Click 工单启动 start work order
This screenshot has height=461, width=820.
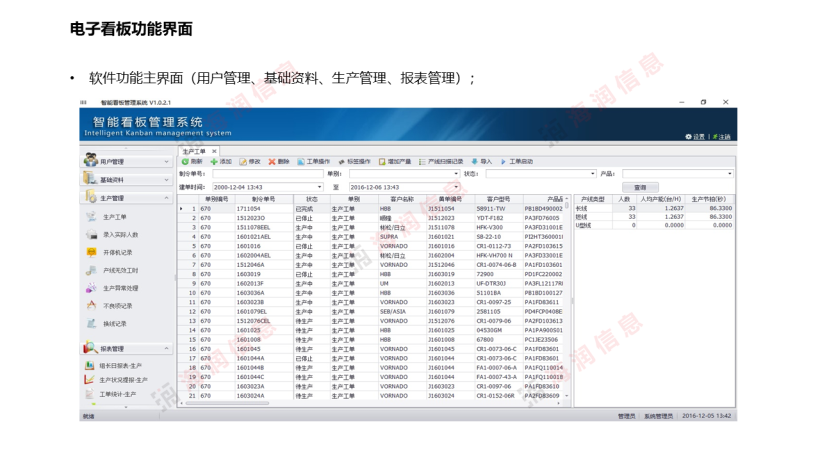[517, 162]
